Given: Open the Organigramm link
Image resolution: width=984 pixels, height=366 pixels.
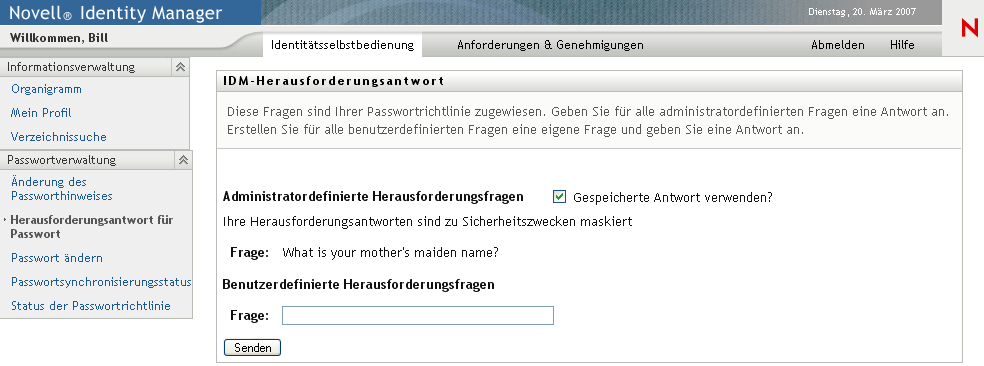Looking at the screenshot, I should tap(46, 89).
